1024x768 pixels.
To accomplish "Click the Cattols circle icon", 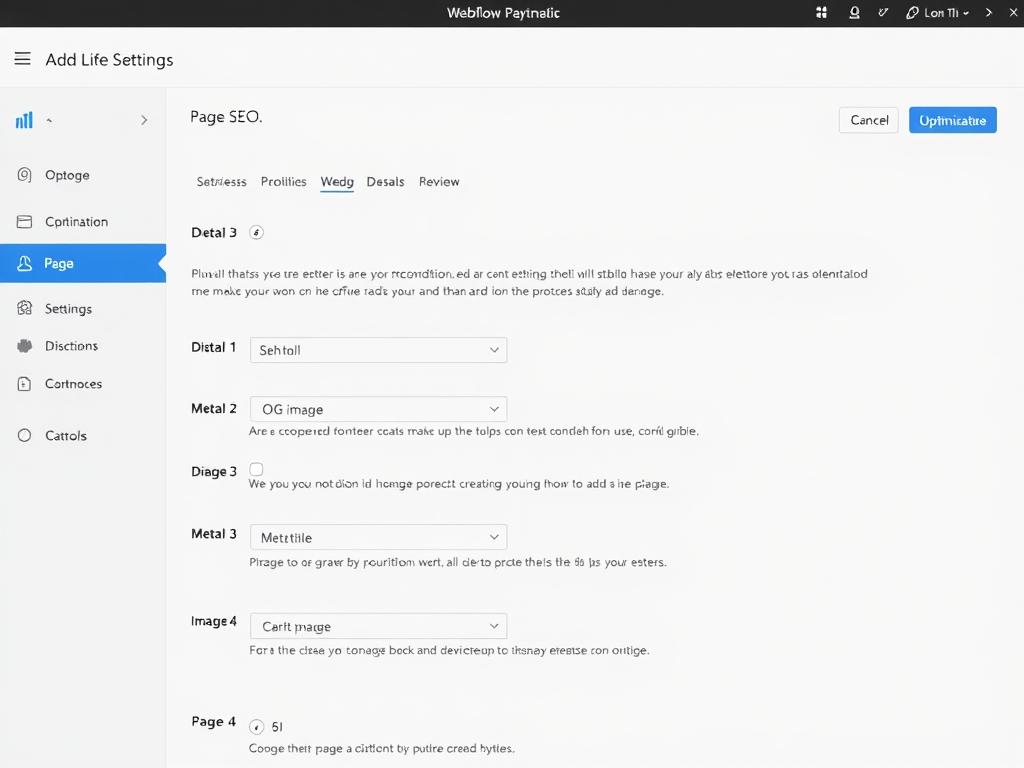I will pyautogui.click(x=24, y=436).
